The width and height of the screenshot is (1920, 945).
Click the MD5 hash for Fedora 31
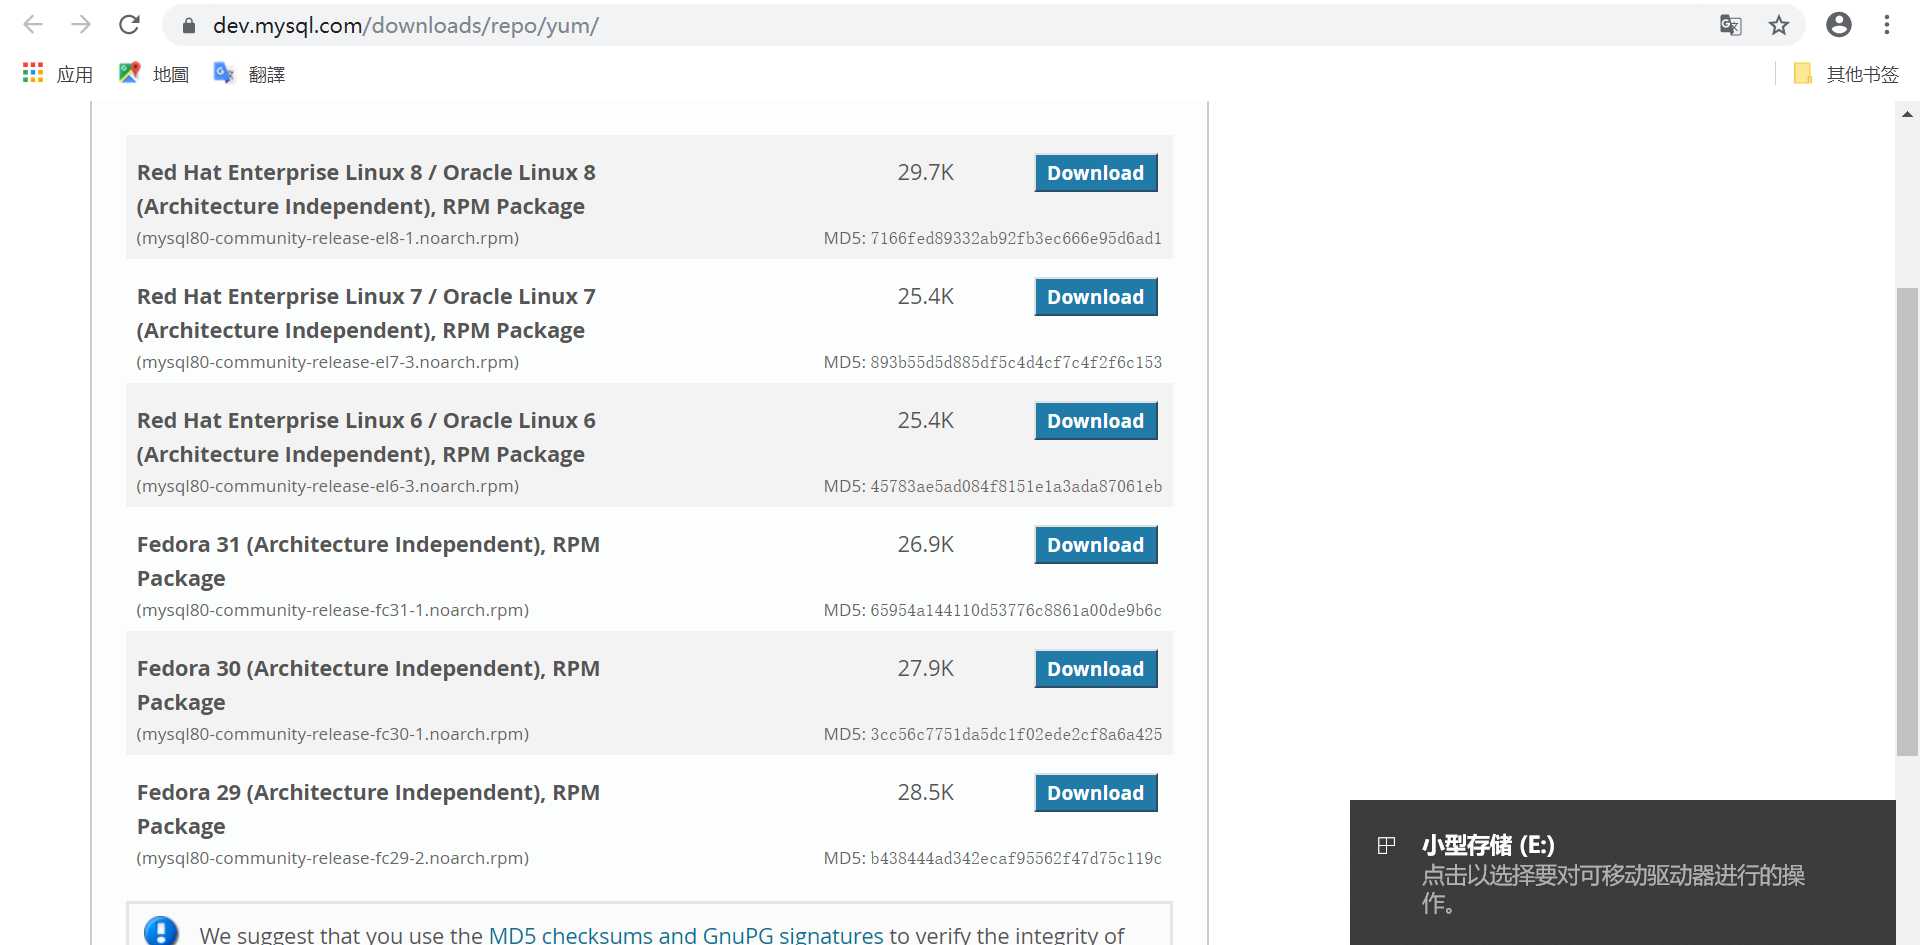(x=1016, y=610)
